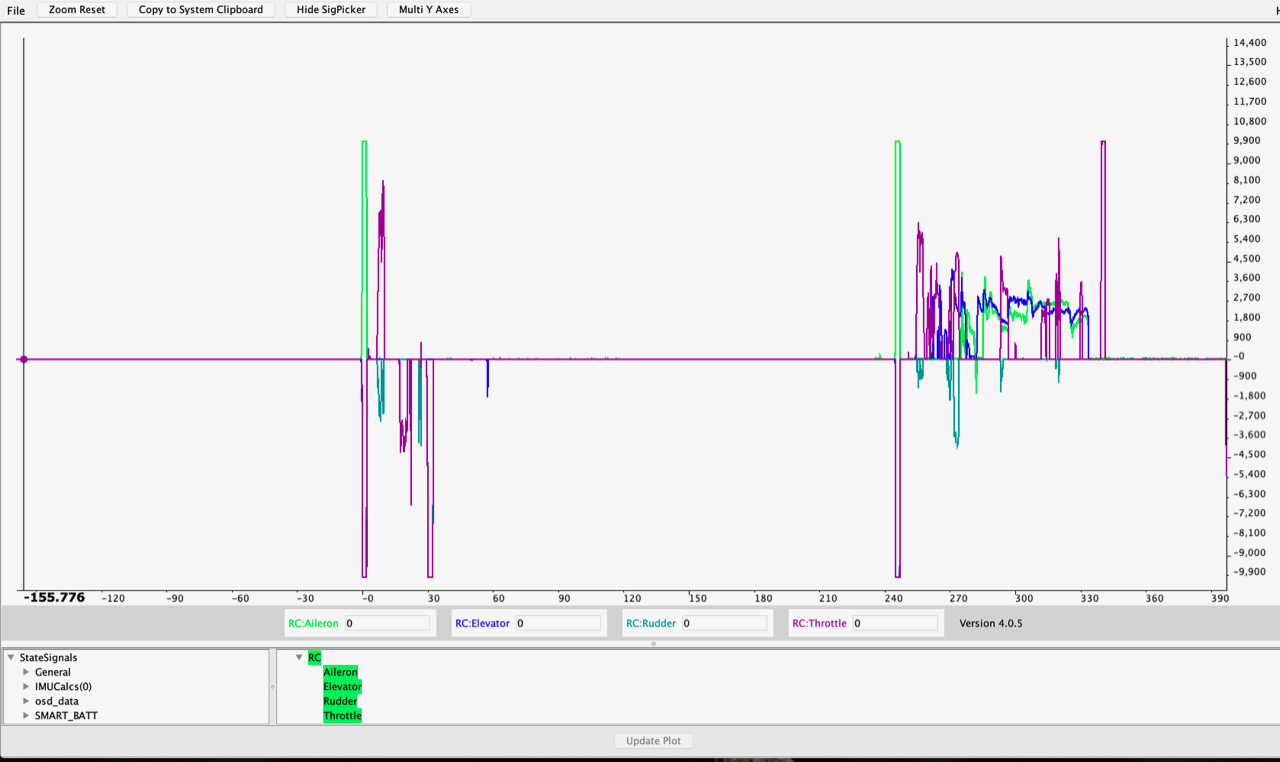Click the purple cursor marker at plot origin

tap(23, 359)
